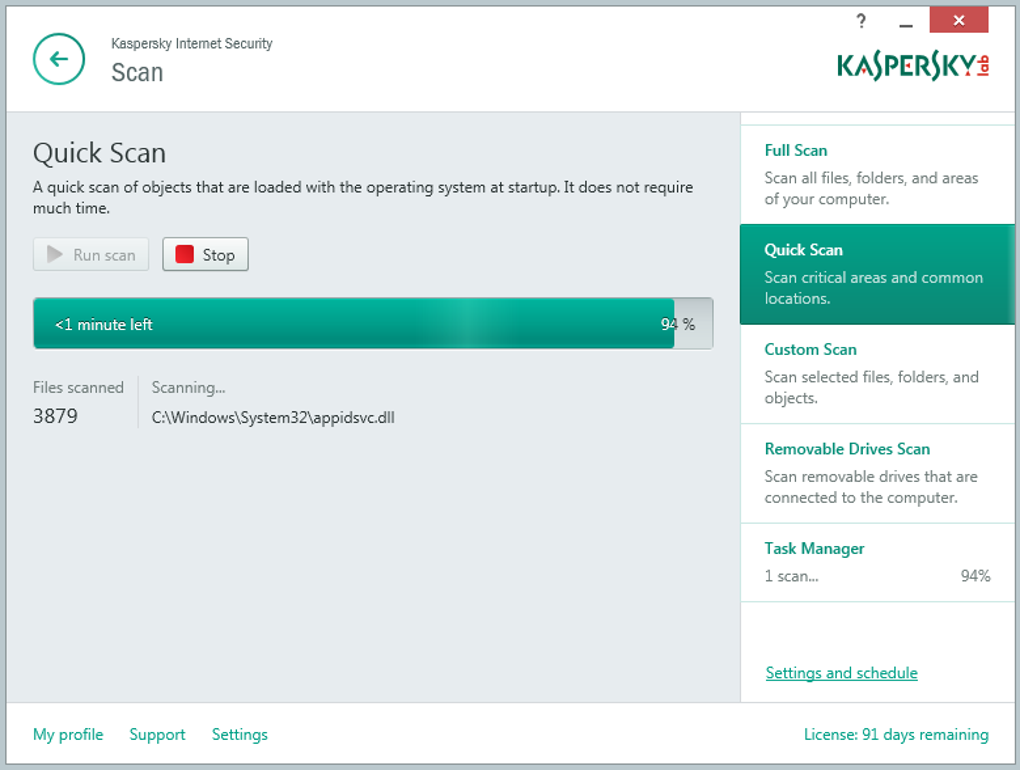Open Settings and schedule link

[x=841, y=673]
